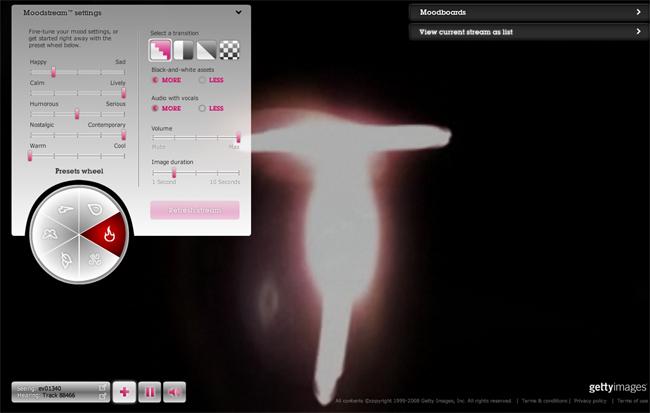
Task: Select the diagonal wipe transition icon
Action: coord(206,50)
